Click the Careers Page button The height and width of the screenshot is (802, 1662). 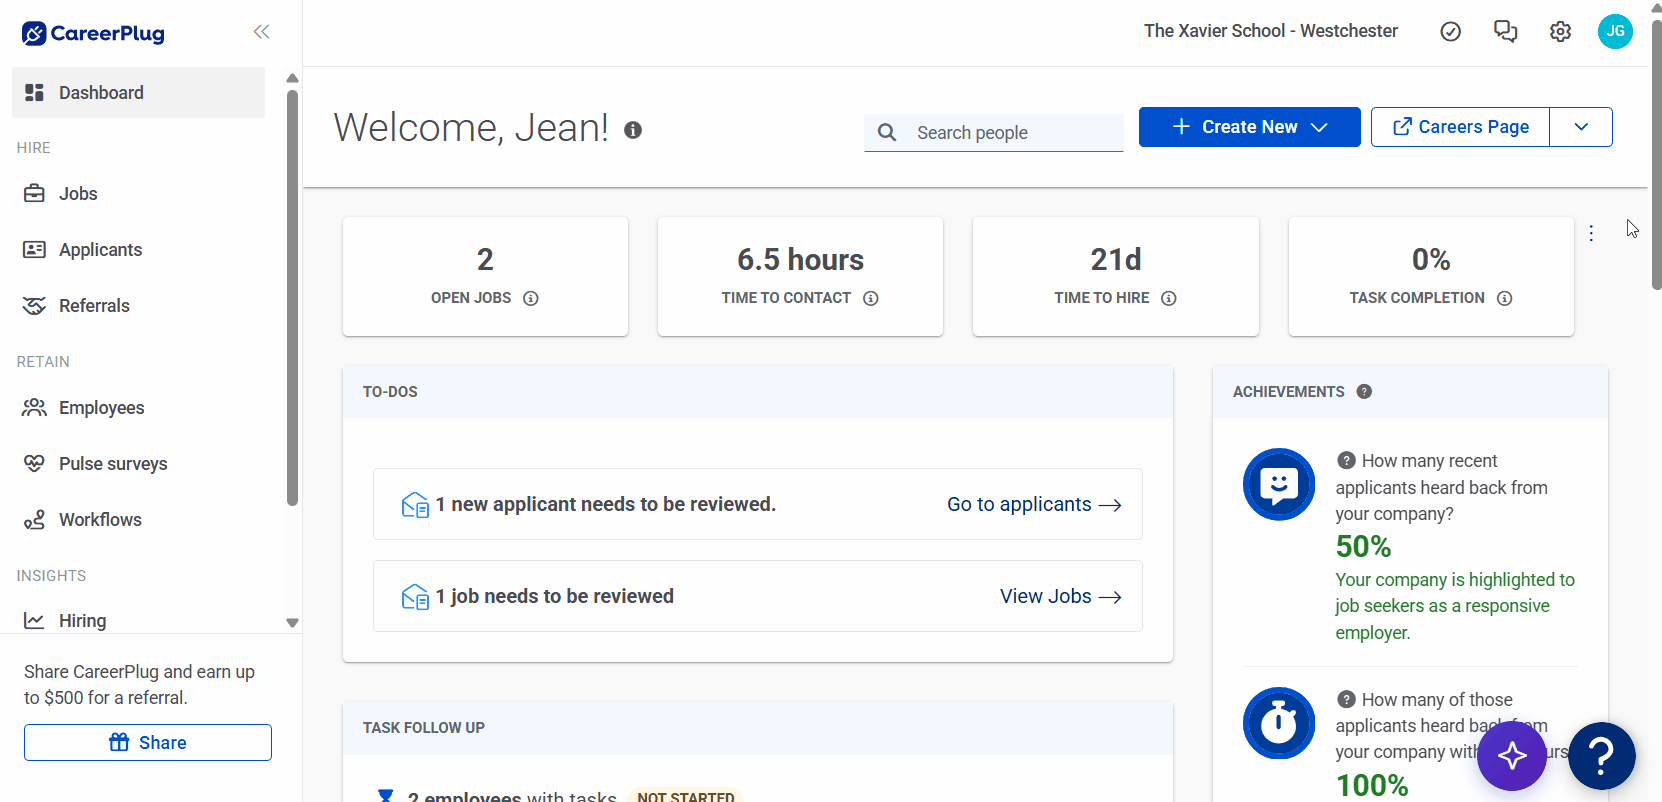coord(1460,127)
